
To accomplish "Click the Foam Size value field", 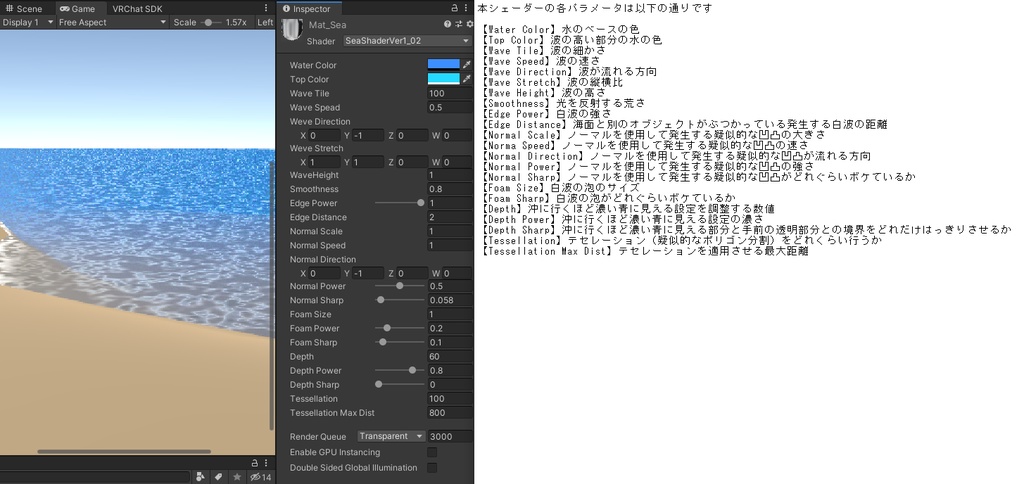I will pos(450,314).
